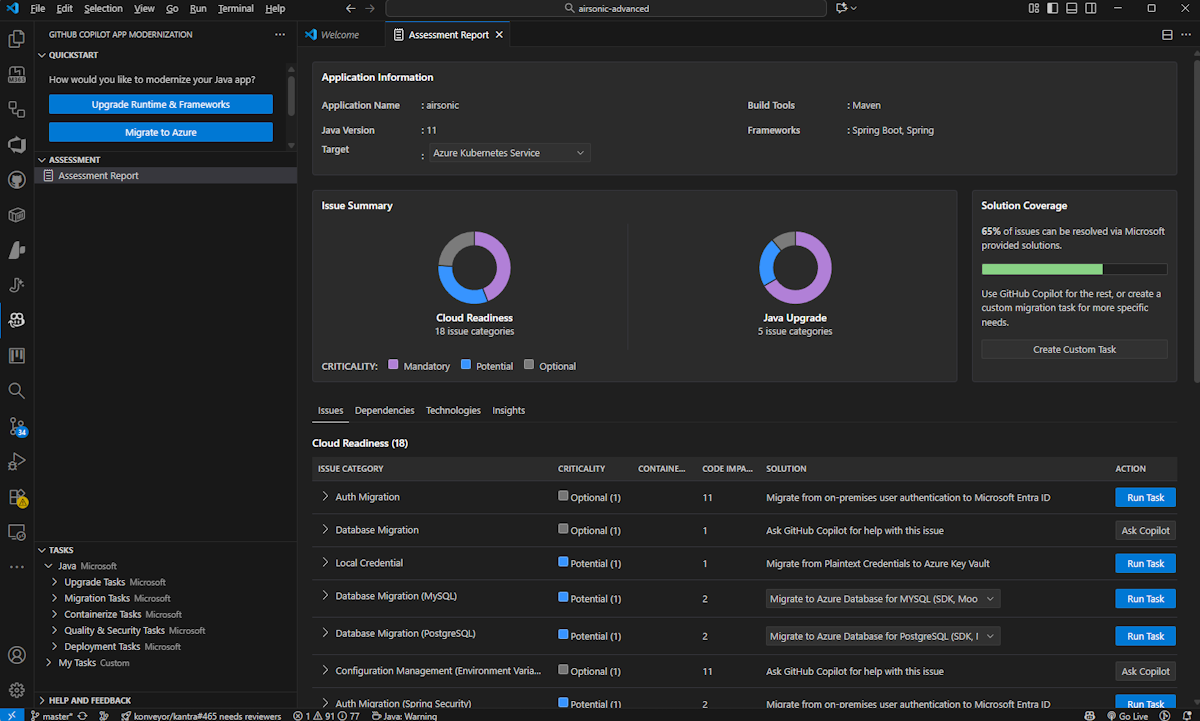Switch to the Dependencies tab
Screen dimensions: 1200x721
click(x=384, y=410)
